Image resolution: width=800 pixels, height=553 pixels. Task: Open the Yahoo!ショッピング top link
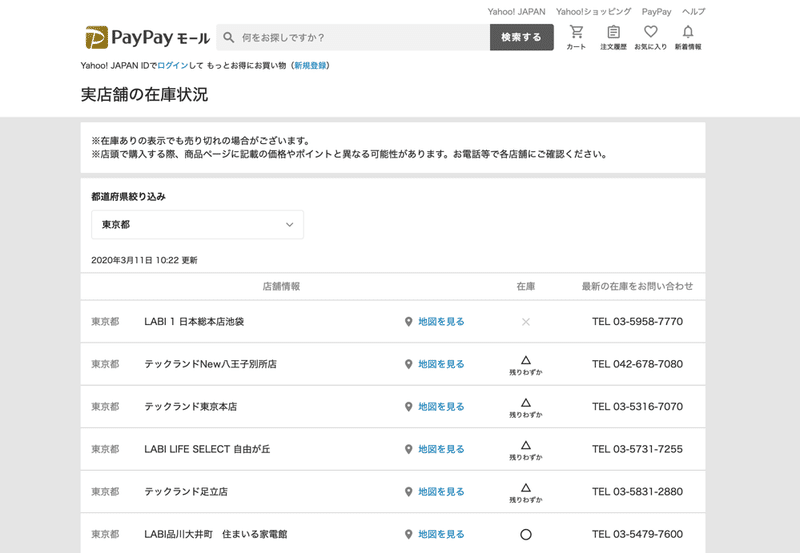click(593, 12)
